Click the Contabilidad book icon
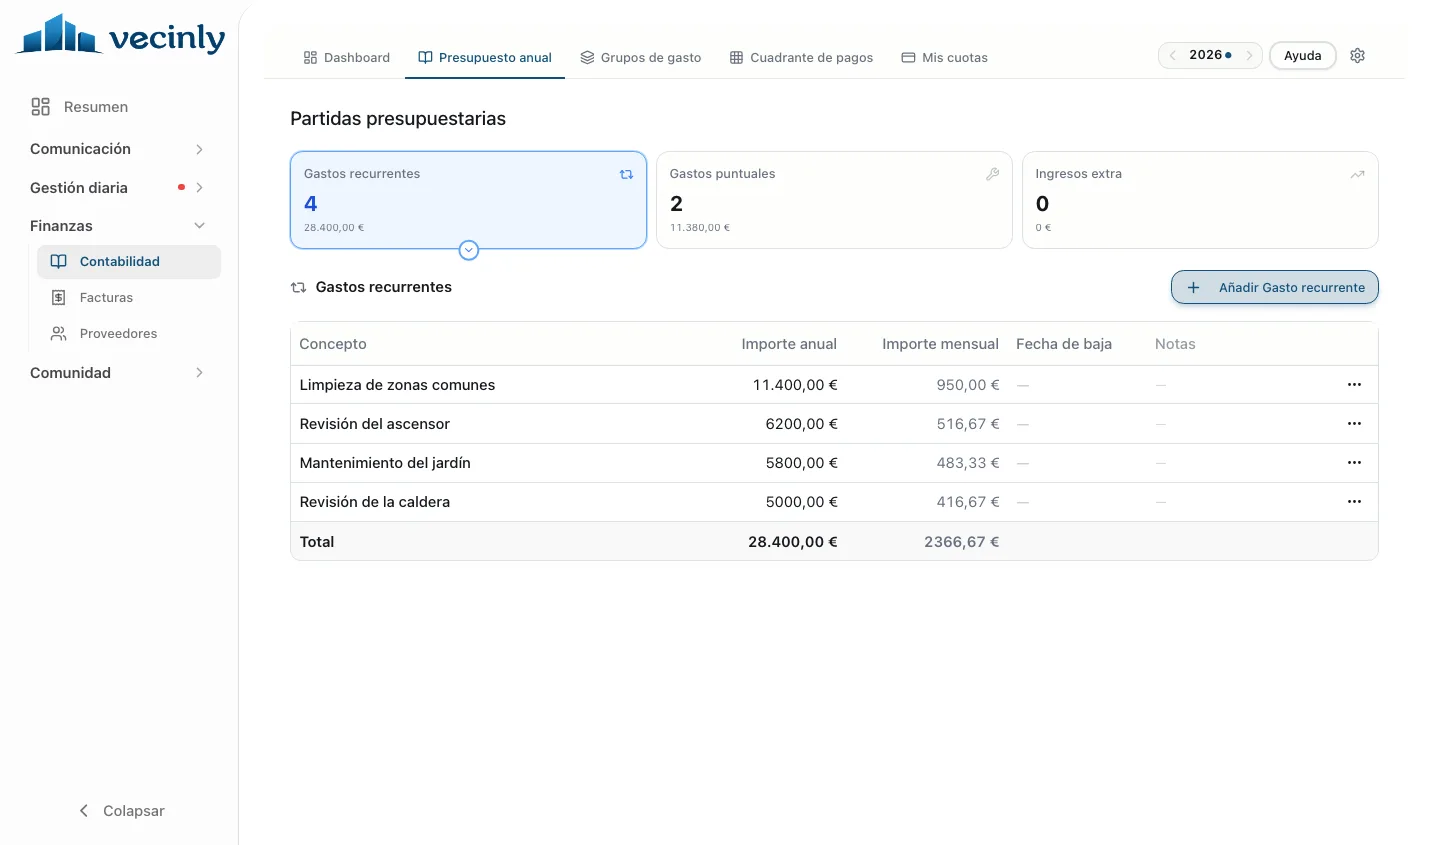The height and width of the screenshot is (845, 1440). coord(59,262)
